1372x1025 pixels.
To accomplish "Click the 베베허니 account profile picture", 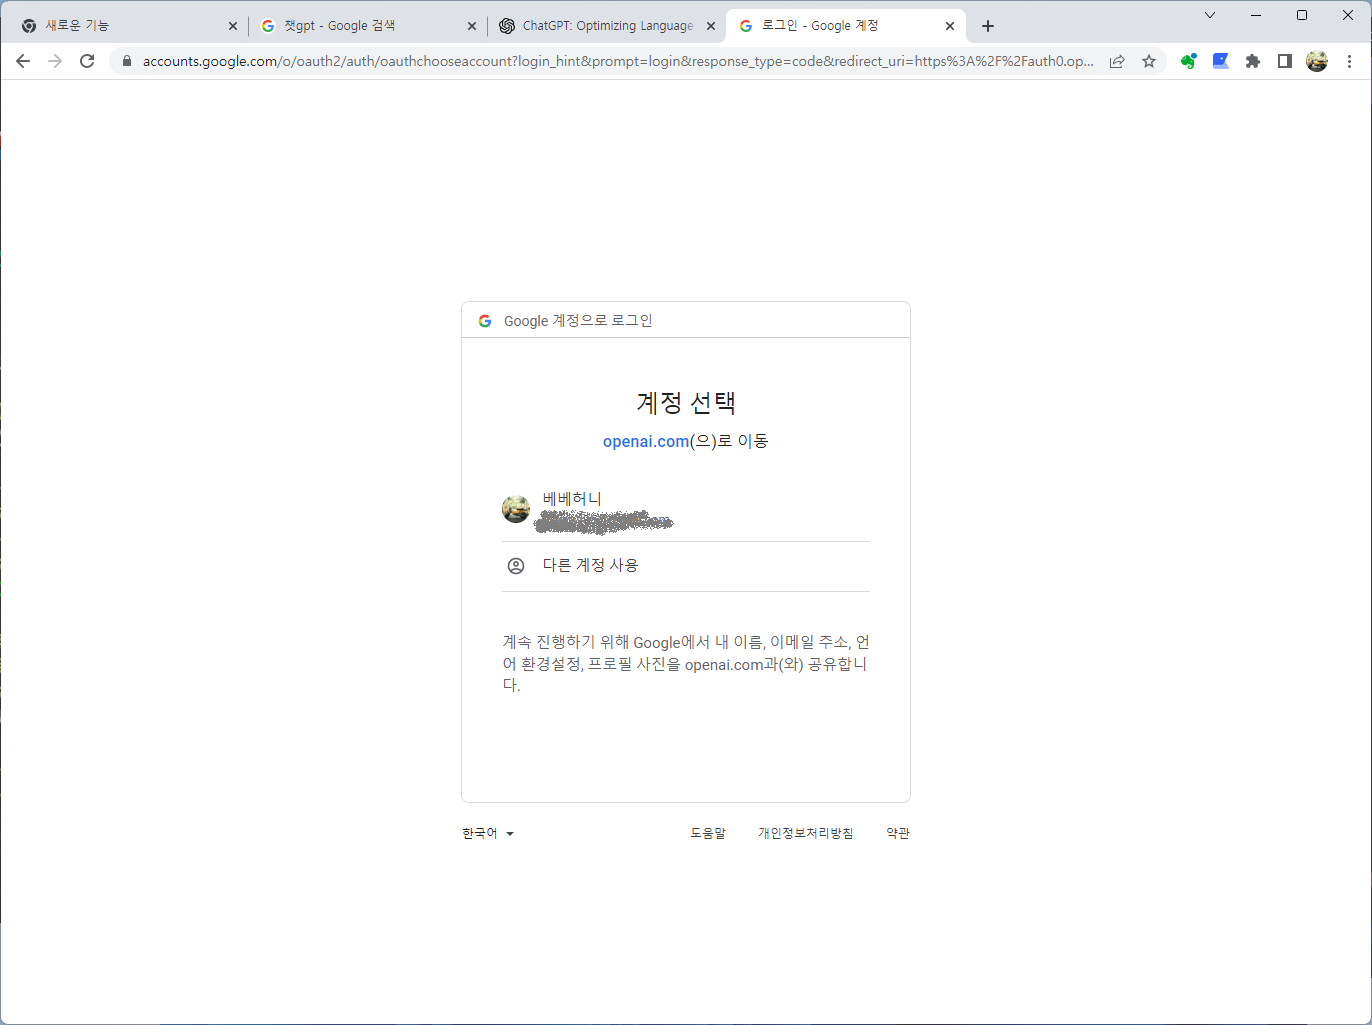I will point(516,509).
